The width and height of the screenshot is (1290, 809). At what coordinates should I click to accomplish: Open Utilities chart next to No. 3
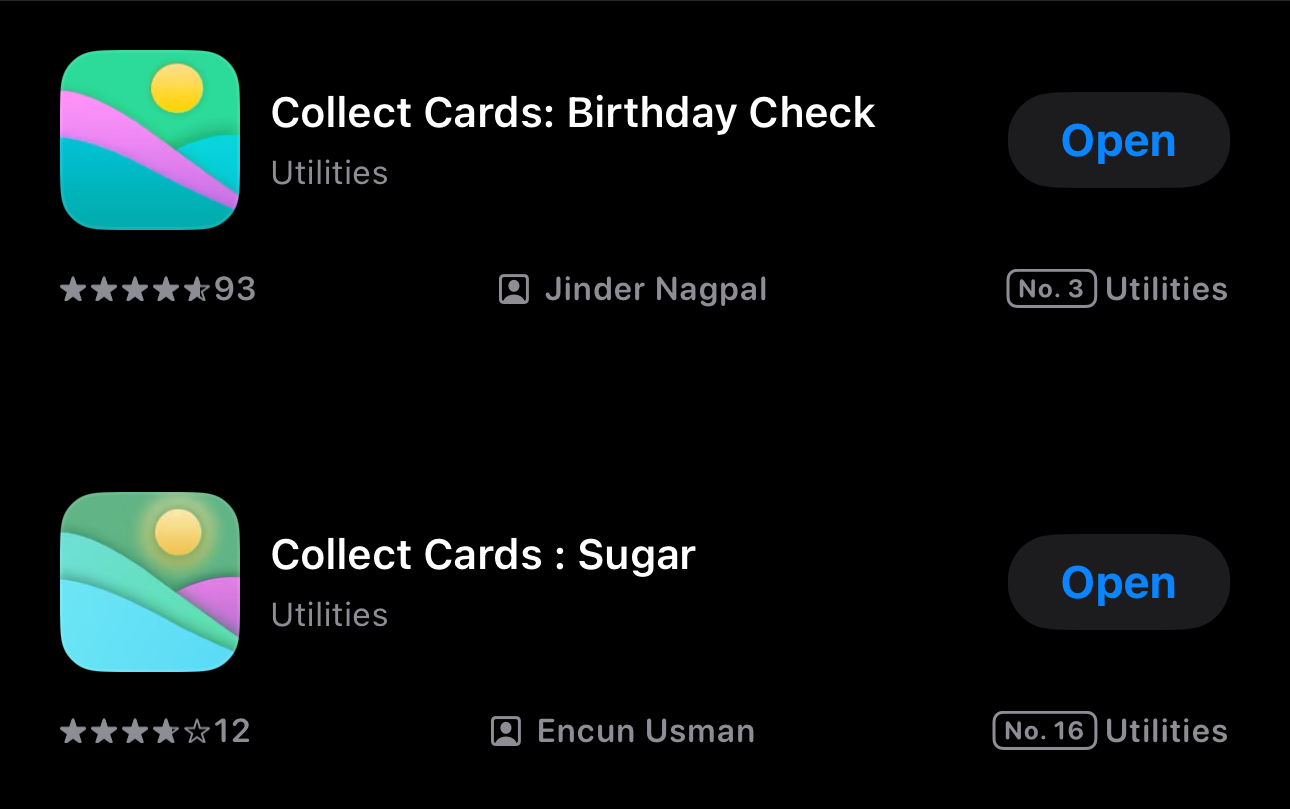click(x=1166, y=290)
